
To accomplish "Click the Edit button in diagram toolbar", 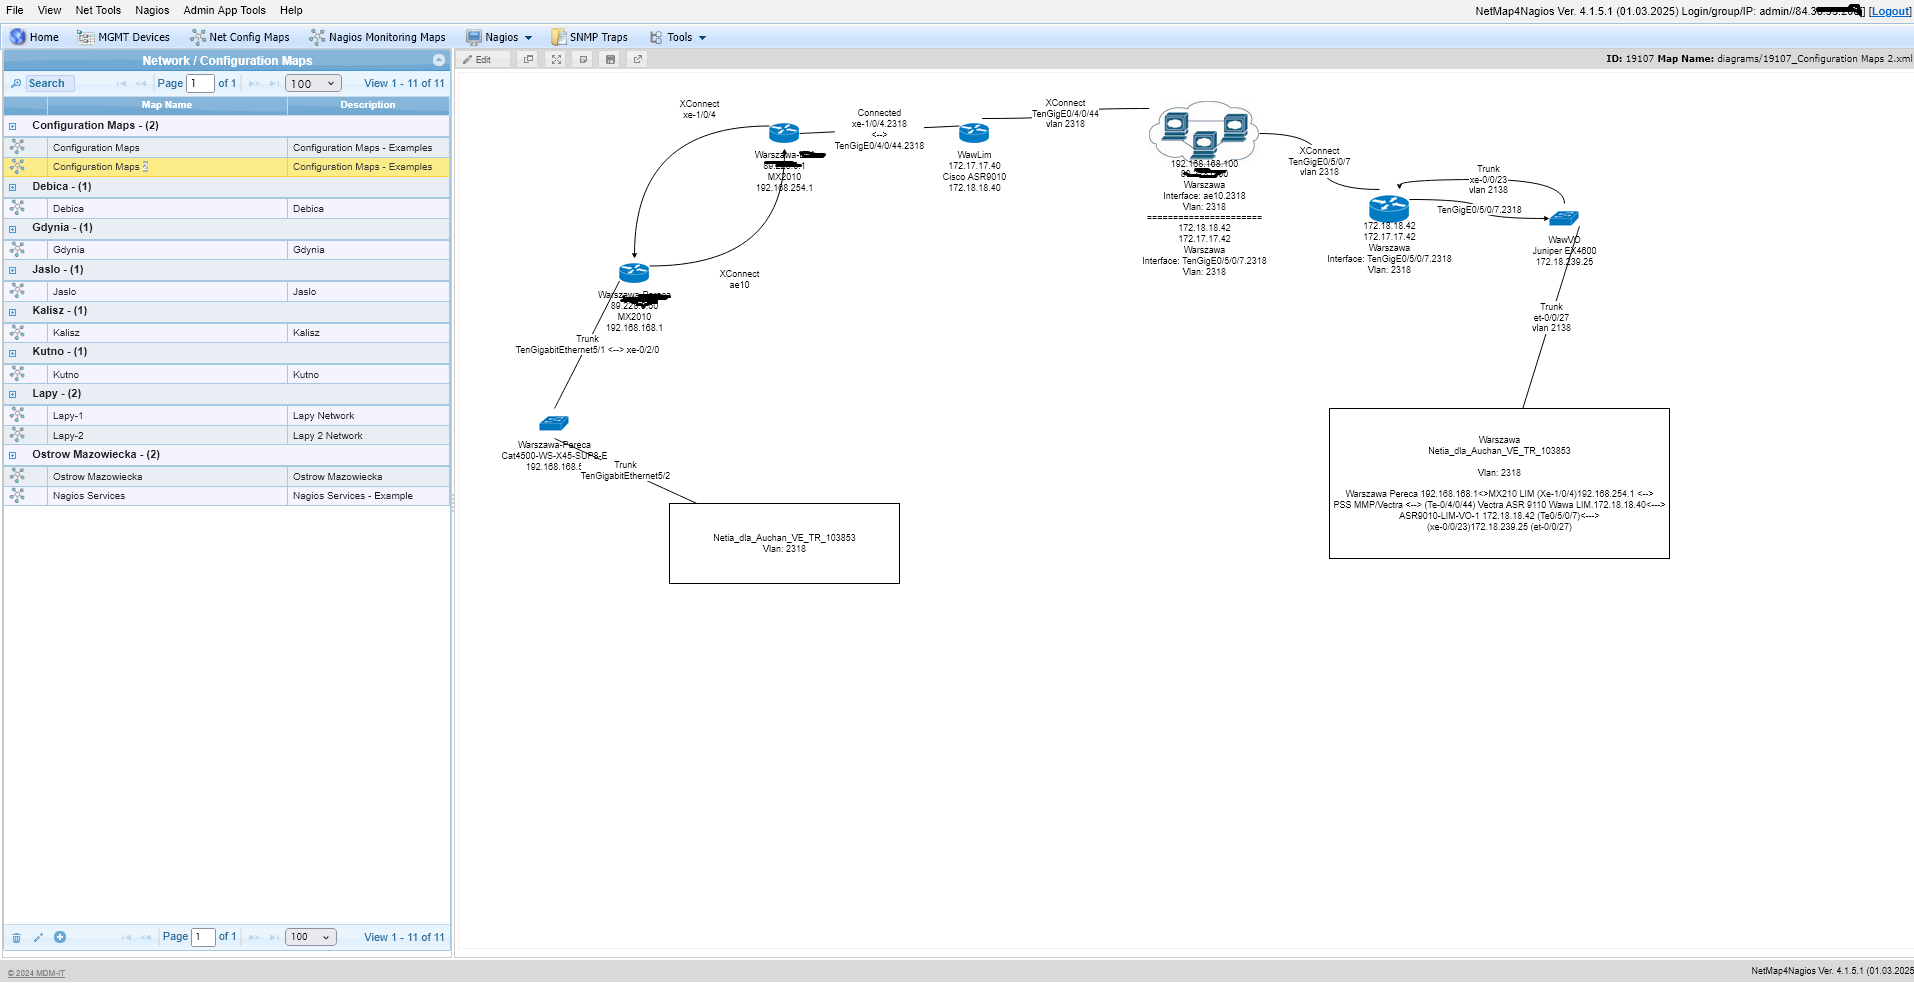I will (478, 60).
